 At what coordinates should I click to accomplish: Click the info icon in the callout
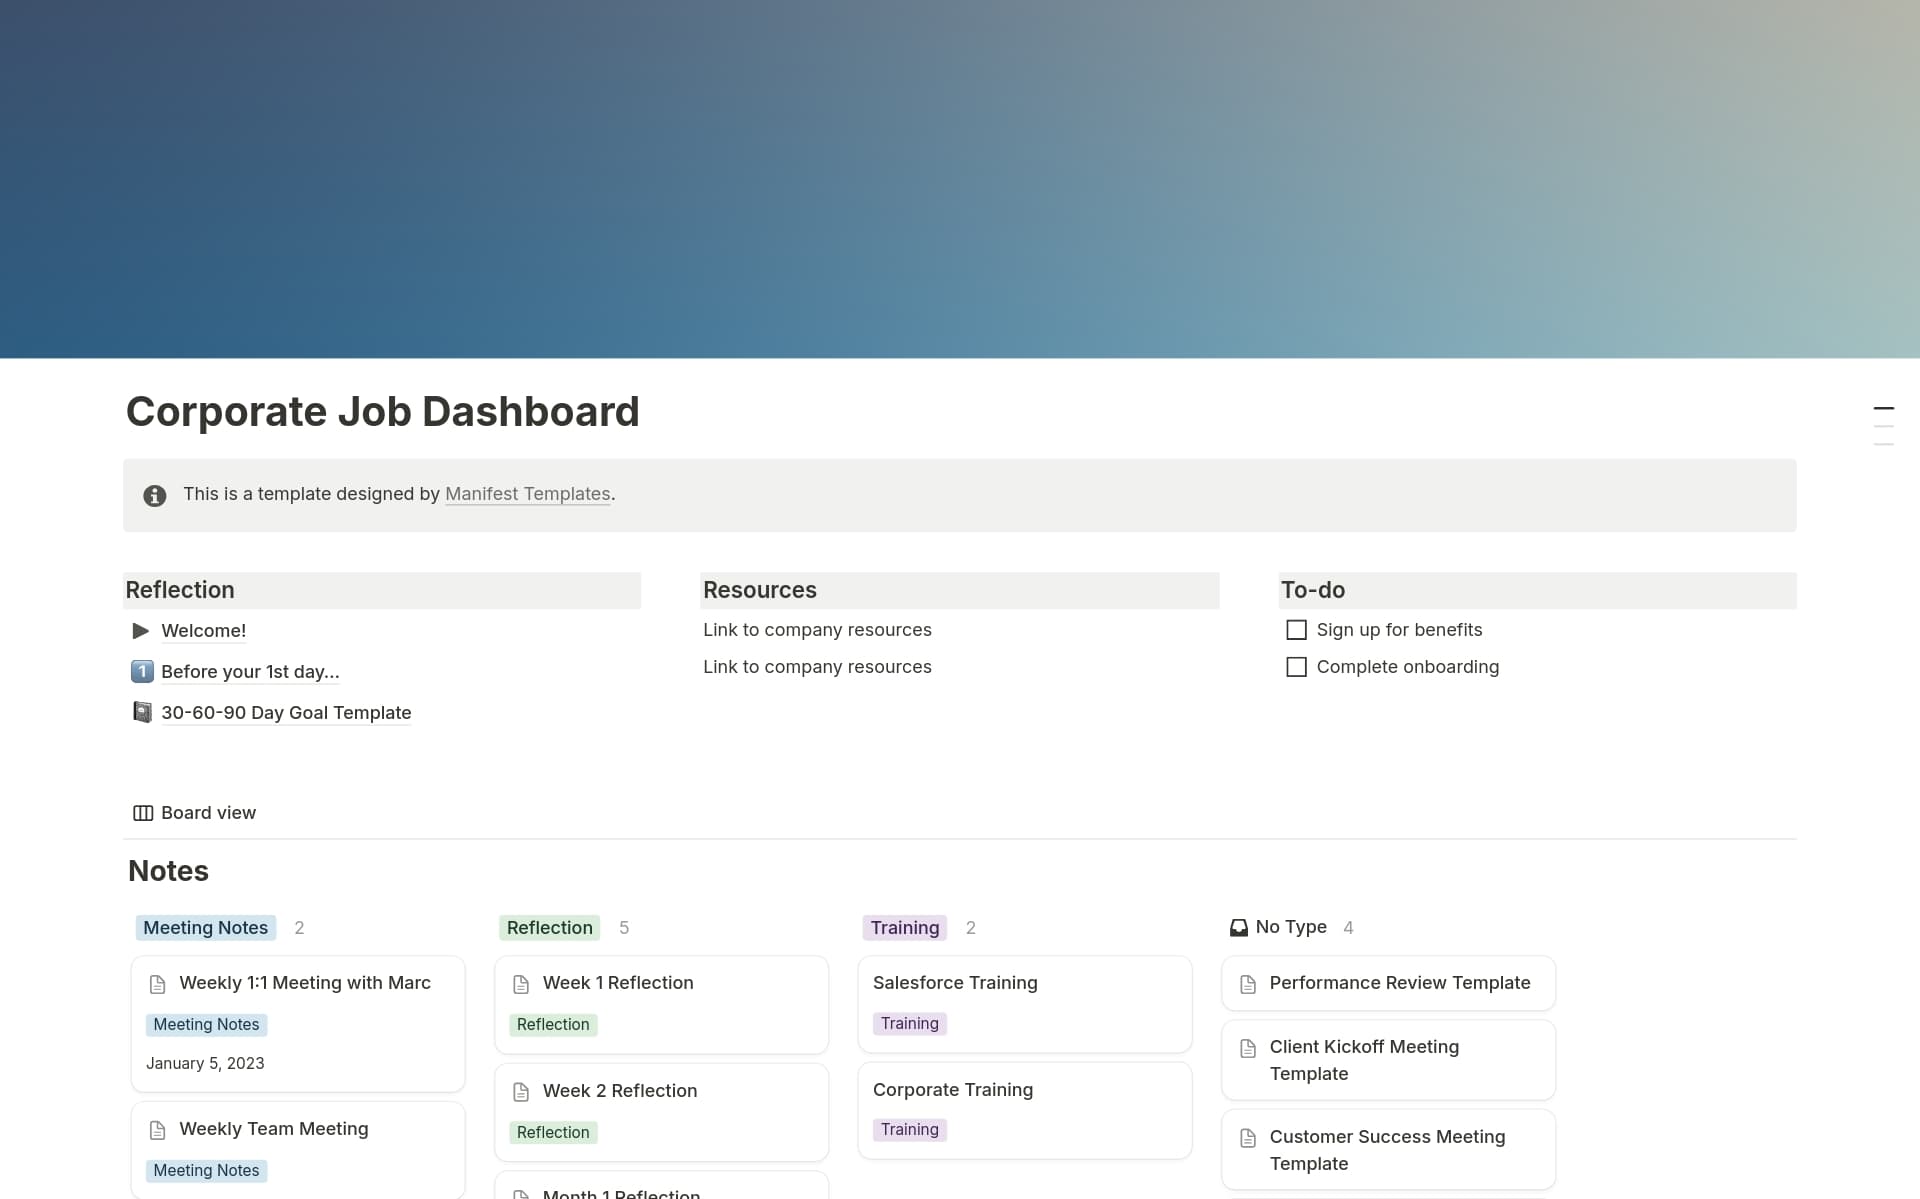(154, 495)
